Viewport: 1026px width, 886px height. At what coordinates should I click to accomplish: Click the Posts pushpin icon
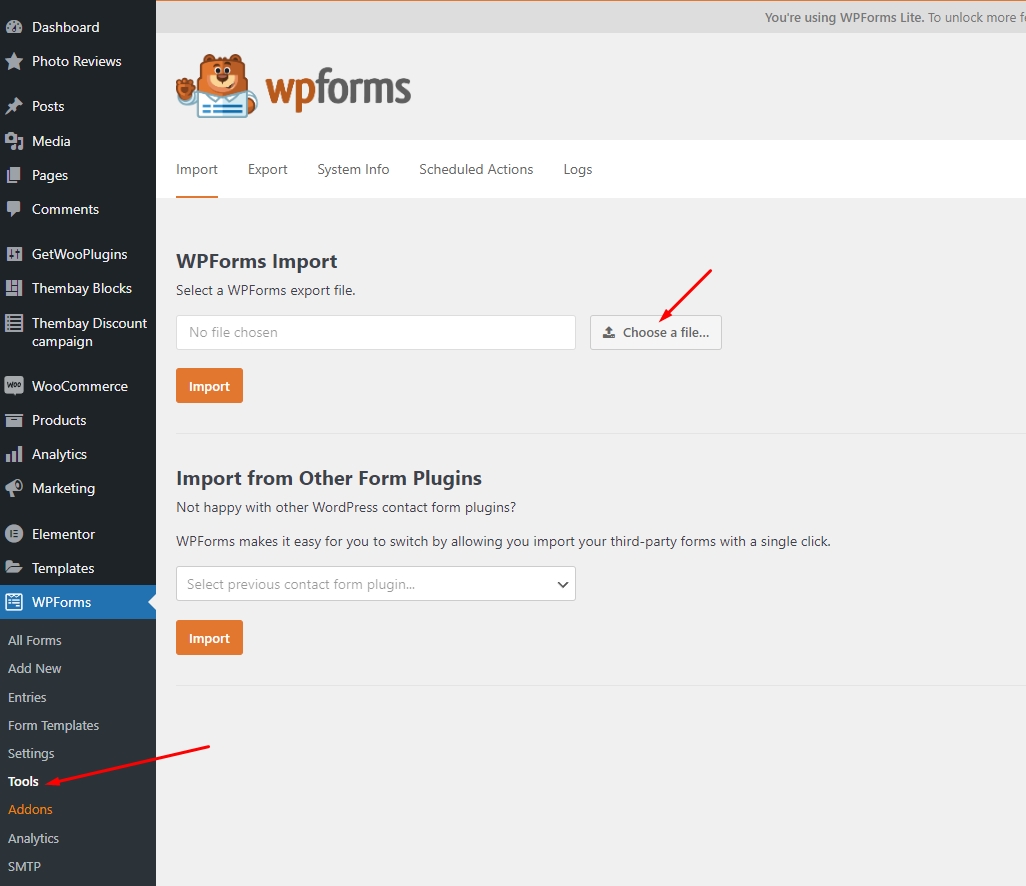pyautogui.click(x=14, y=106)
